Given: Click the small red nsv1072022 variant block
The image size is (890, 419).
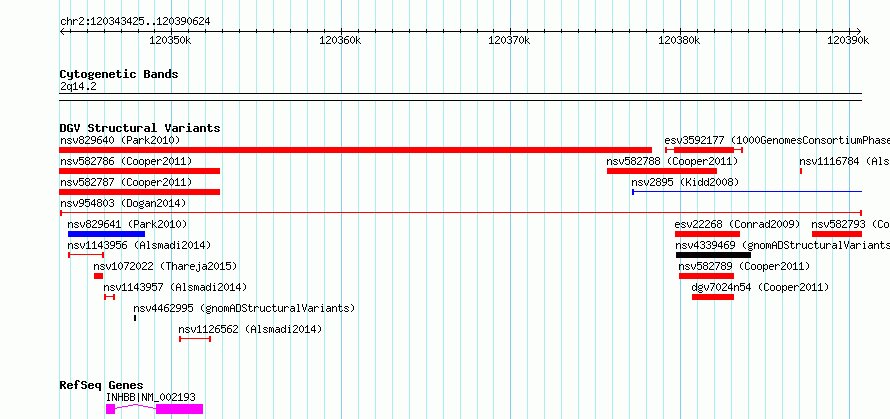Looking at the screenshot, I should click(x=98, y=276).
